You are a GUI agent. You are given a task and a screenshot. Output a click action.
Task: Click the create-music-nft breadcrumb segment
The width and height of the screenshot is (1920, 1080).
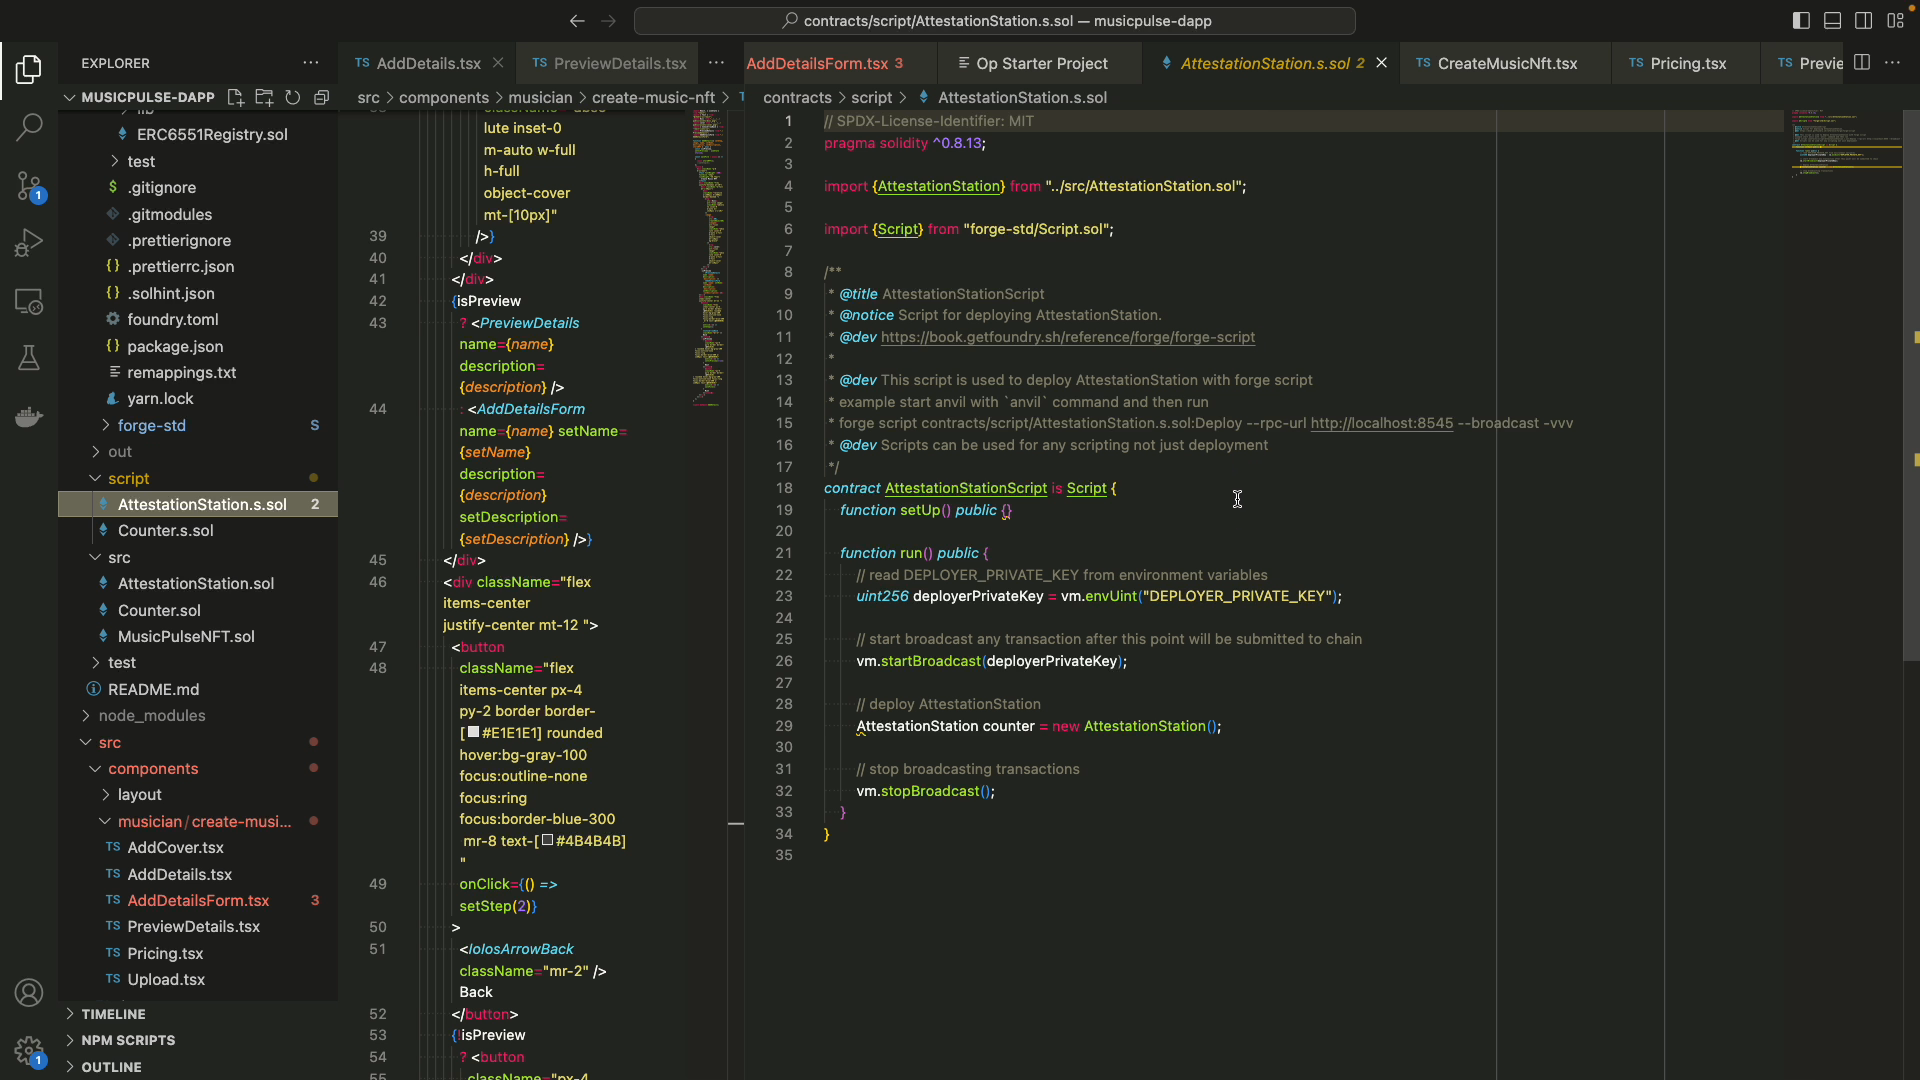653,97
